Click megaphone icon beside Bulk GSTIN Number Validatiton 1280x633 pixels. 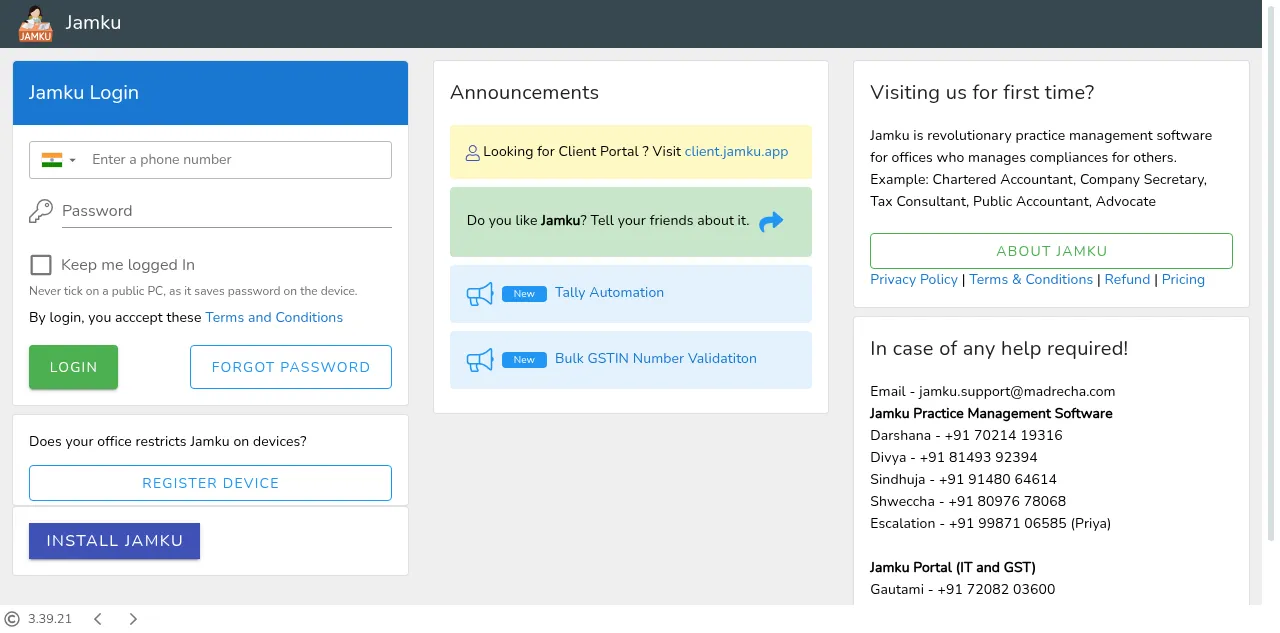click(480, 360)
